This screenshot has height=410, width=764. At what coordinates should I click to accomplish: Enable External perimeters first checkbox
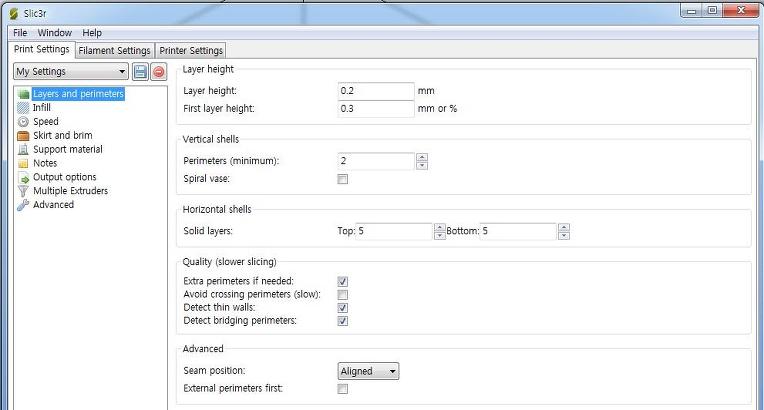point(343,389)
